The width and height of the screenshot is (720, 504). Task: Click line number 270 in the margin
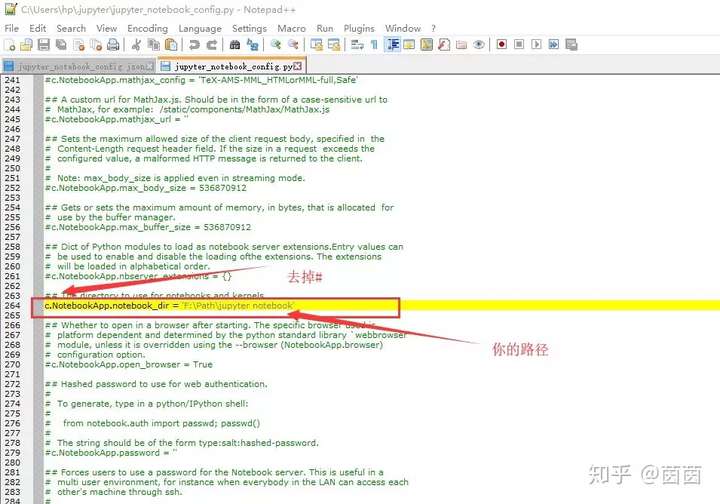(x=12, y=364)
